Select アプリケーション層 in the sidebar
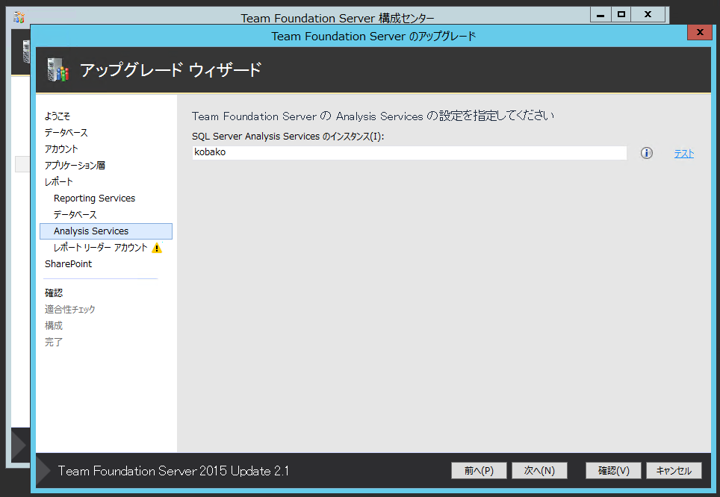Image resolution: width=720 pixels, height=497 pixels. coord(75,165)
